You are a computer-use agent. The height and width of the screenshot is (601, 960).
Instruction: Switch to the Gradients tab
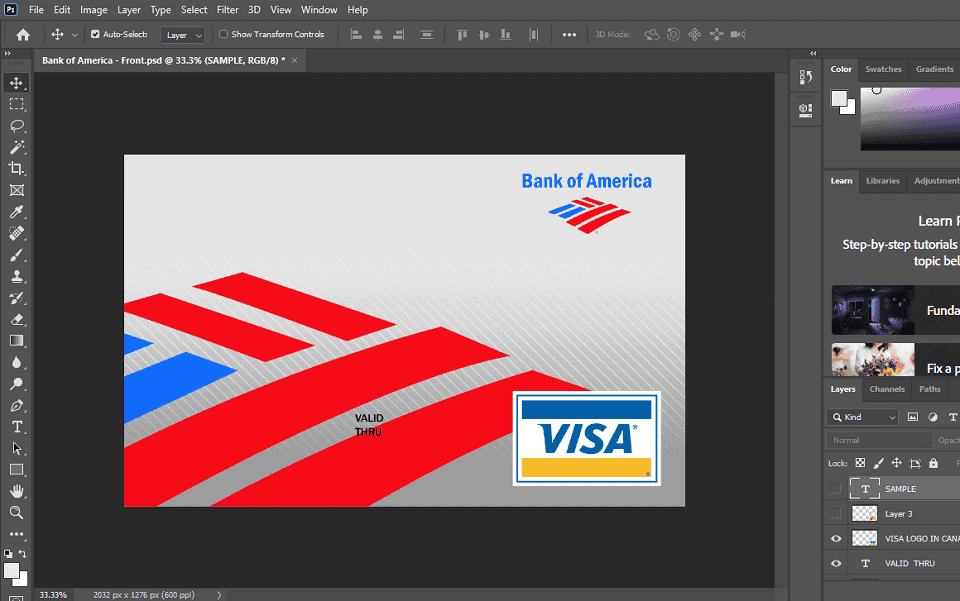tap(934, 69)
